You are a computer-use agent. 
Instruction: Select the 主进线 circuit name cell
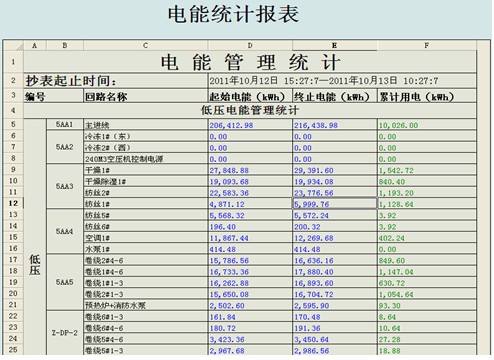coord(145,125)
